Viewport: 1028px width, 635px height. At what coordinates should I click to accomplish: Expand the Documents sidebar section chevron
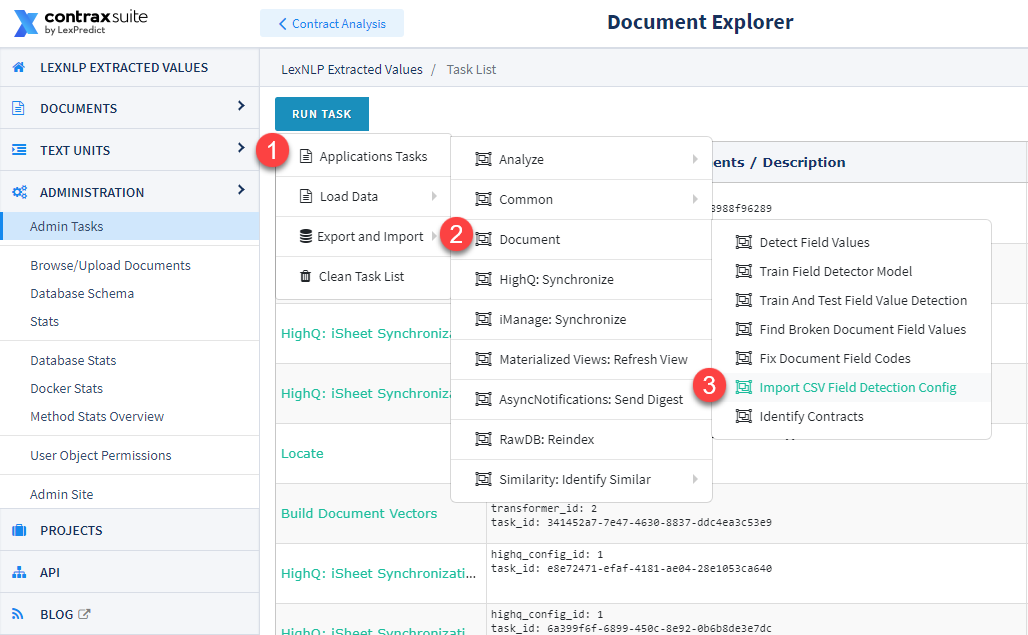click(x=241, y=106)
